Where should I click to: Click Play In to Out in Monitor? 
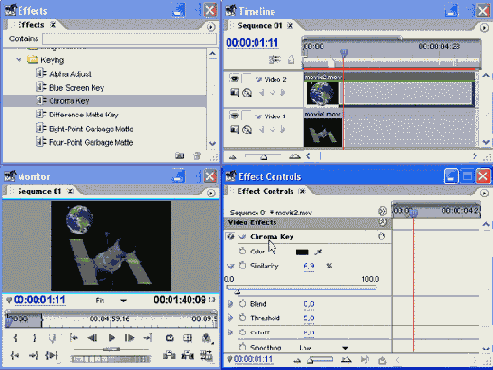click(x=52, y=356)
